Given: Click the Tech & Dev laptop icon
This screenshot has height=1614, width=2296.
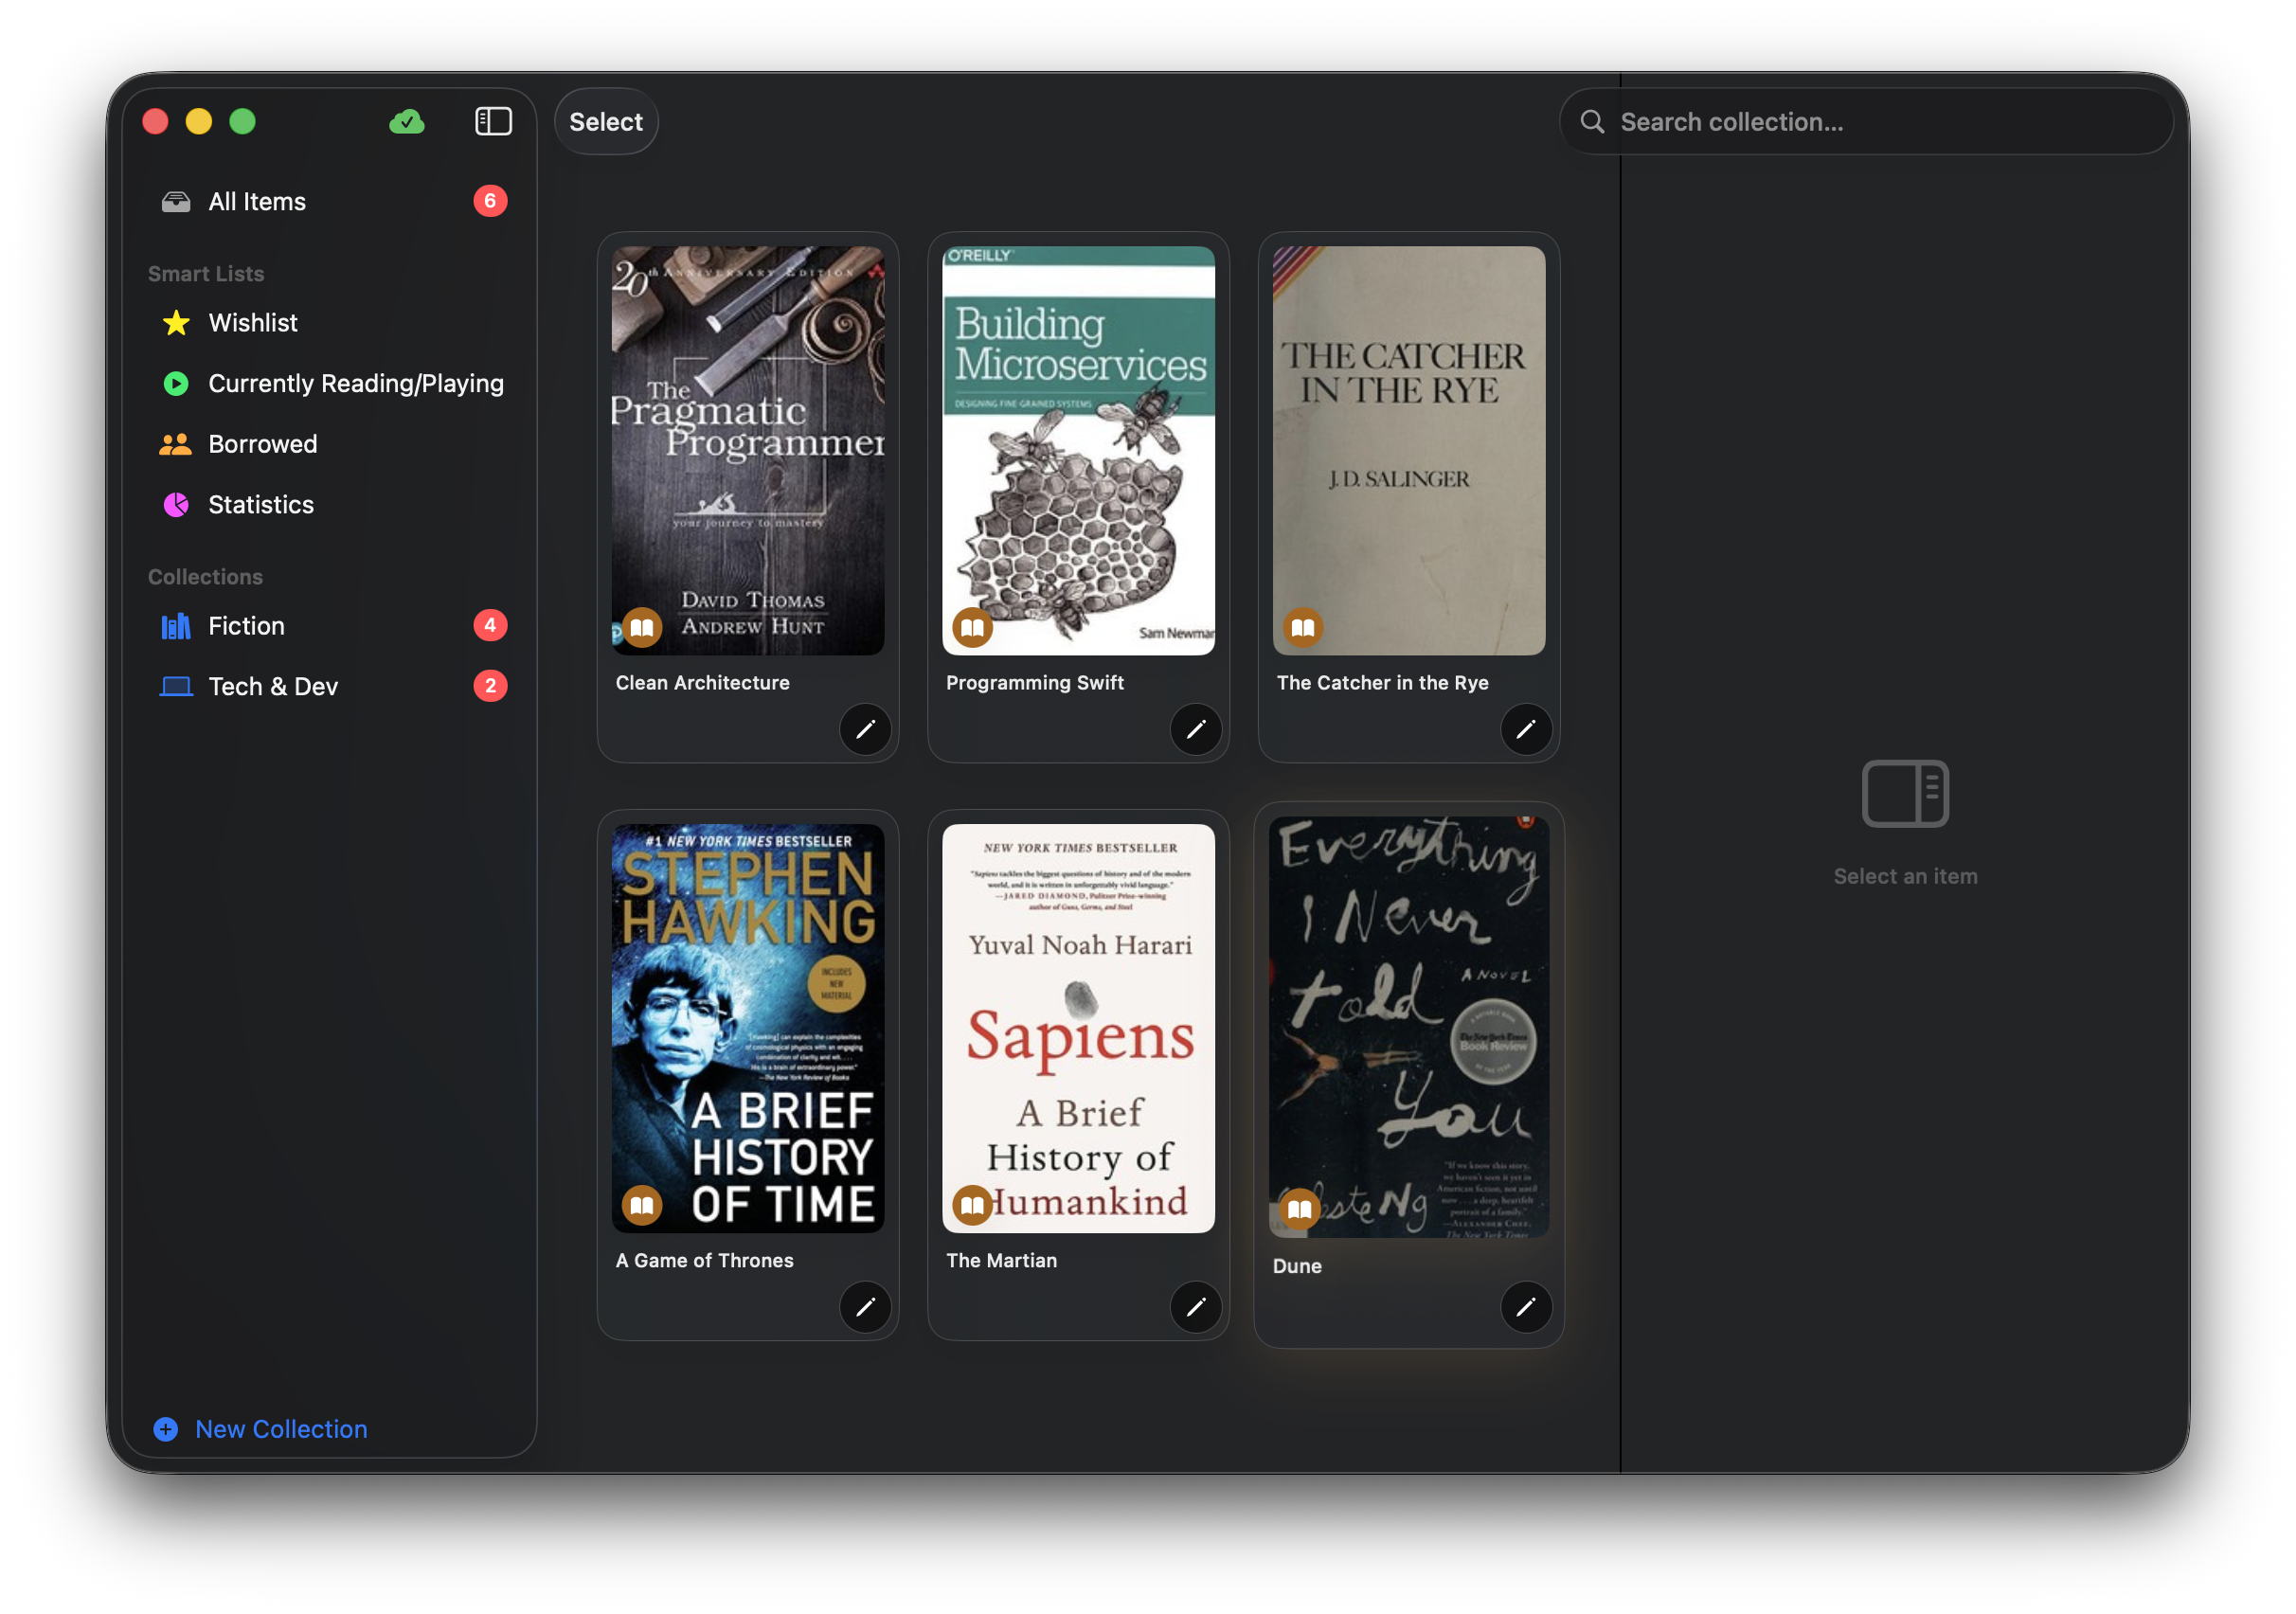Looking at the screenshot, I should (176, 687).
